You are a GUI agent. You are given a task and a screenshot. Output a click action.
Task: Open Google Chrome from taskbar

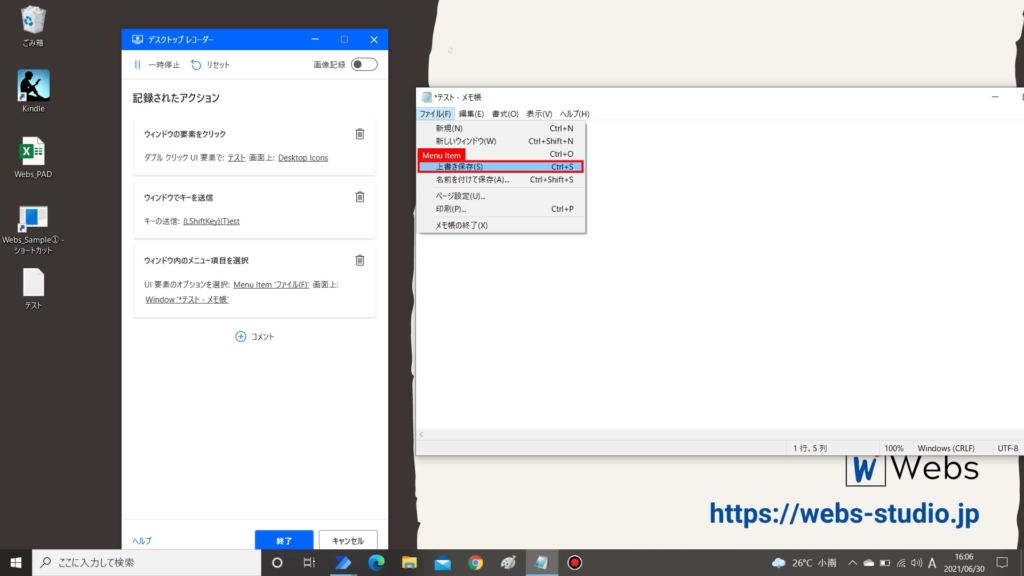pyautogui.click(x=475, y=562)
